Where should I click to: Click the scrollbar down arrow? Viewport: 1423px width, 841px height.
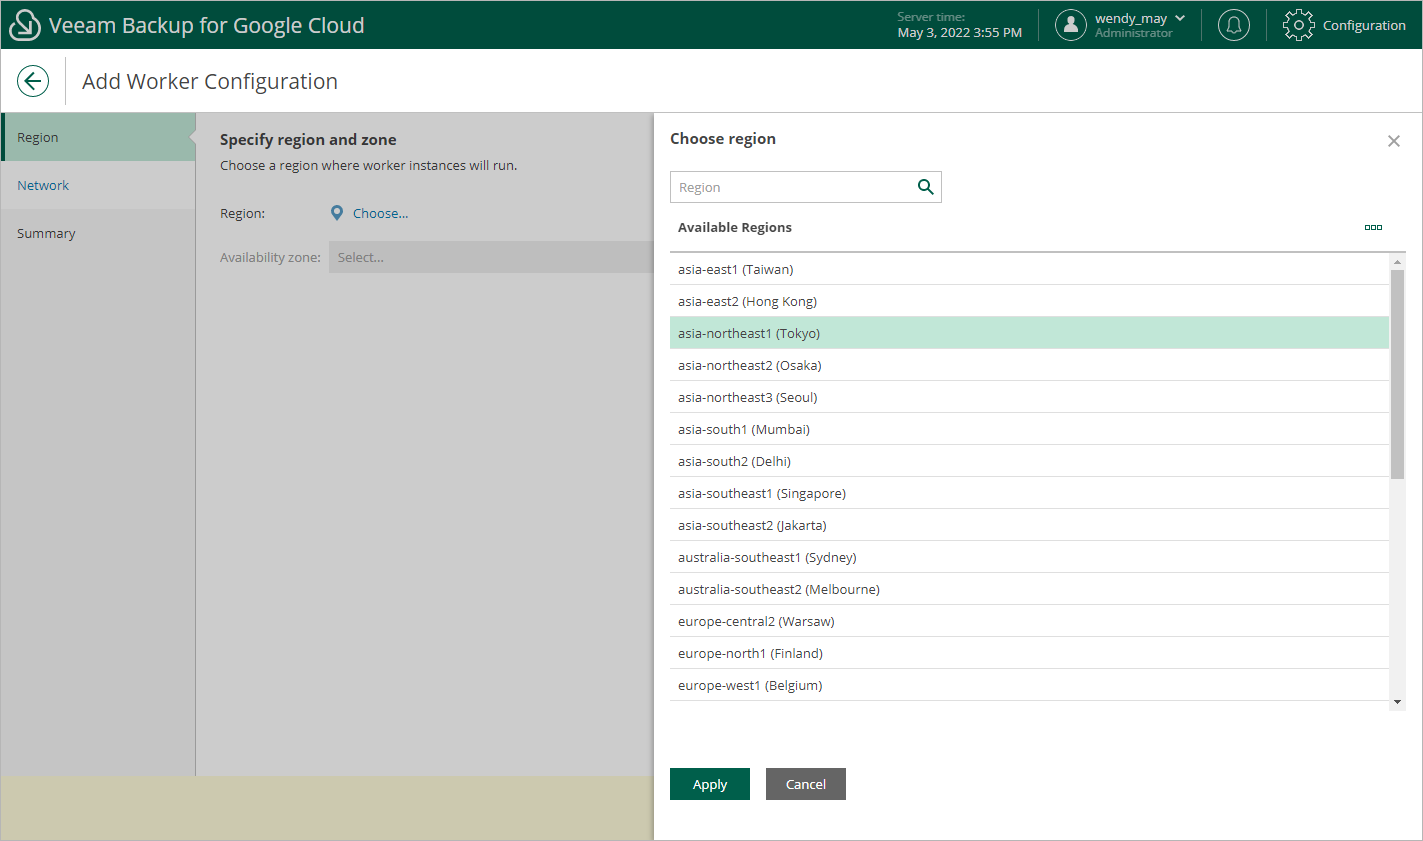pos(1397,702)
